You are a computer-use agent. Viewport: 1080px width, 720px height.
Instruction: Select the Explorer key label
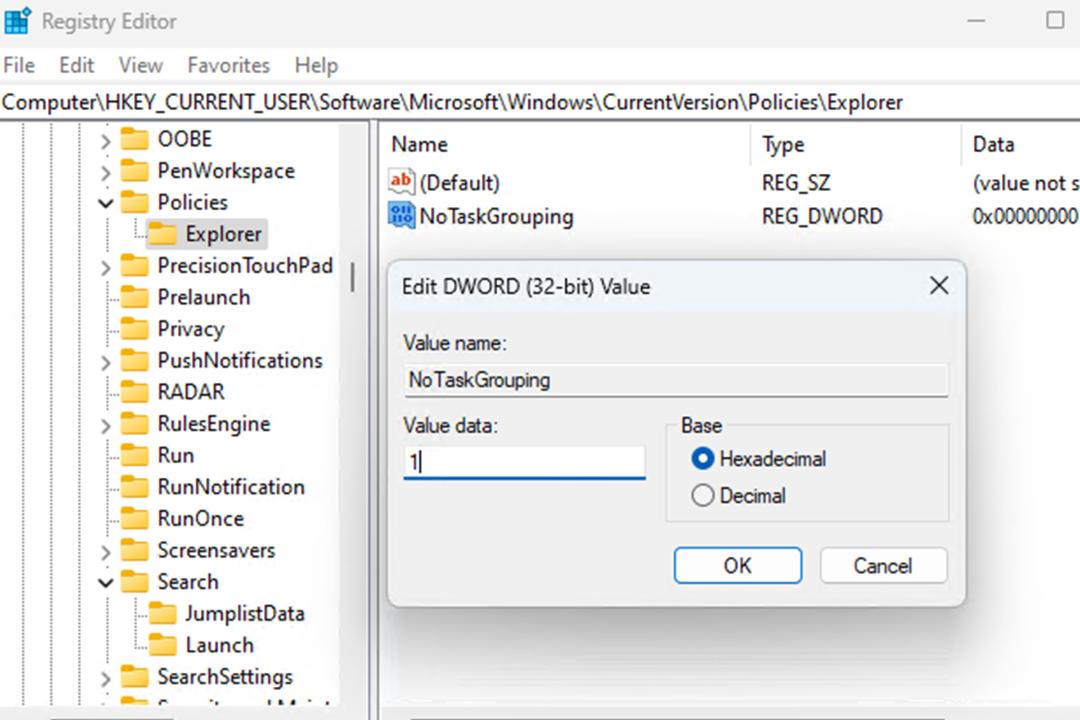[224, 234]
